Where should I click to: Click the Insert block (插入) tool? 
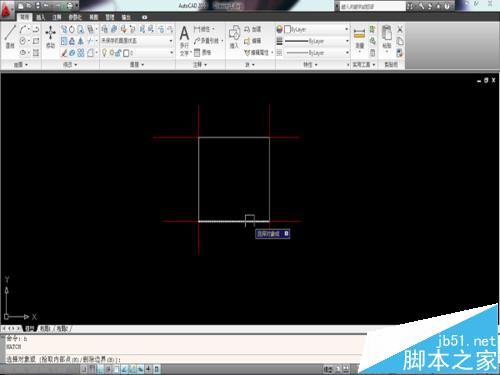pos(234,37)
